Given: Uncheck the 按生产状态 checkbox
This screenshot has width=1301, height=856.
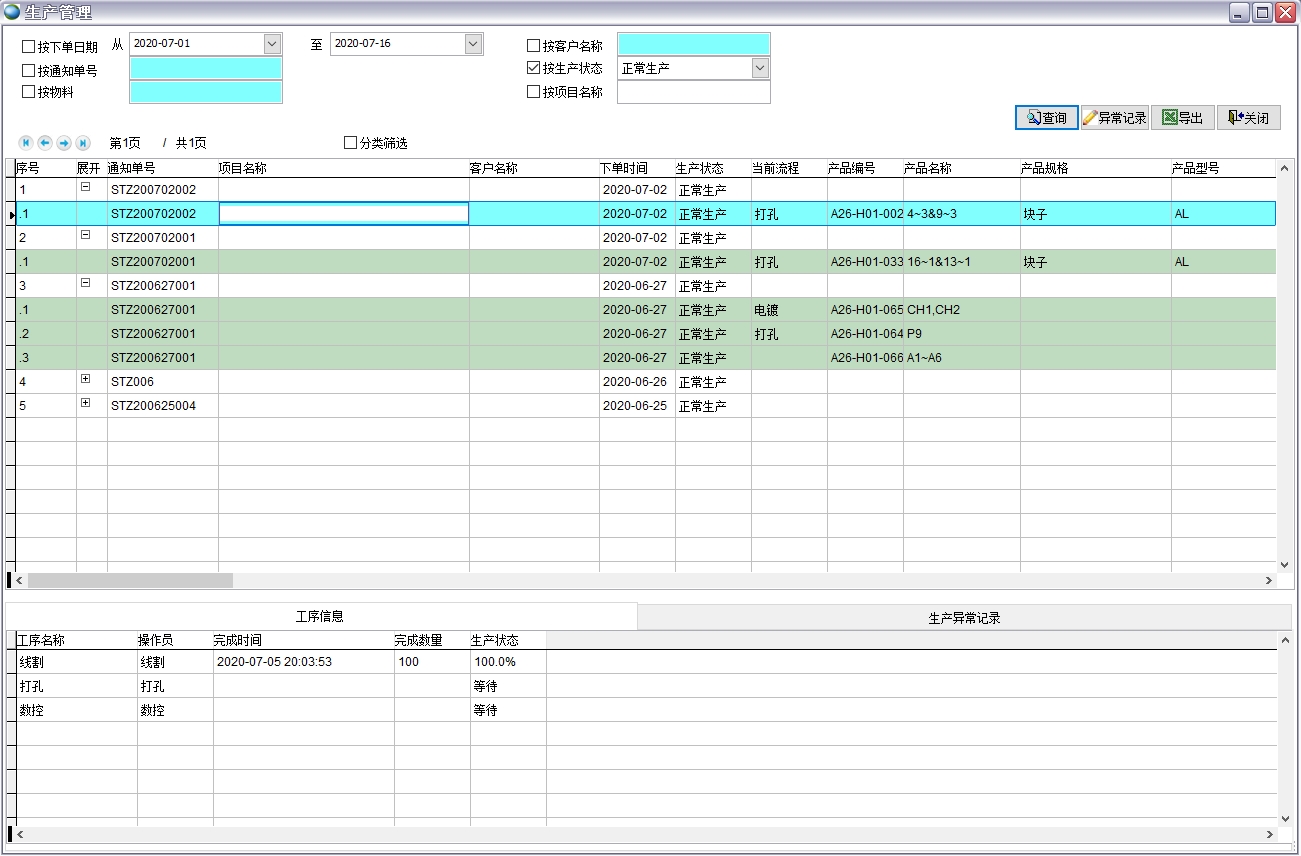Looking at the screenshot, I should tap(533, 69).
